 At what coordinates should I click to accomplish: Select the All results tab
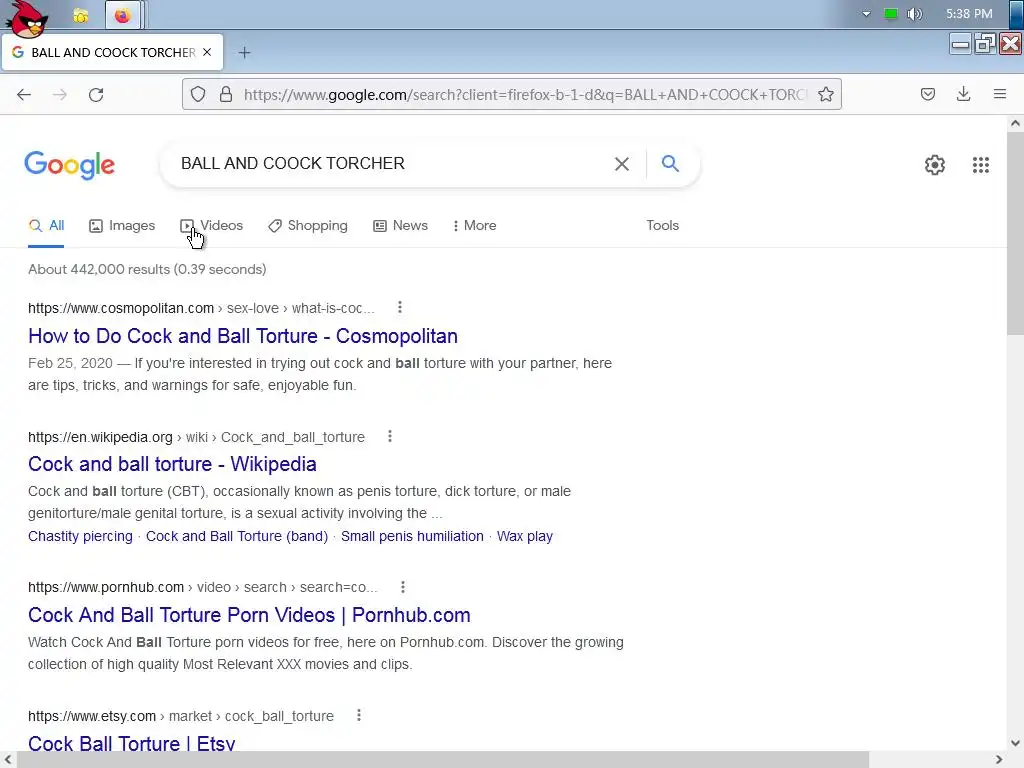coord(46,226)
